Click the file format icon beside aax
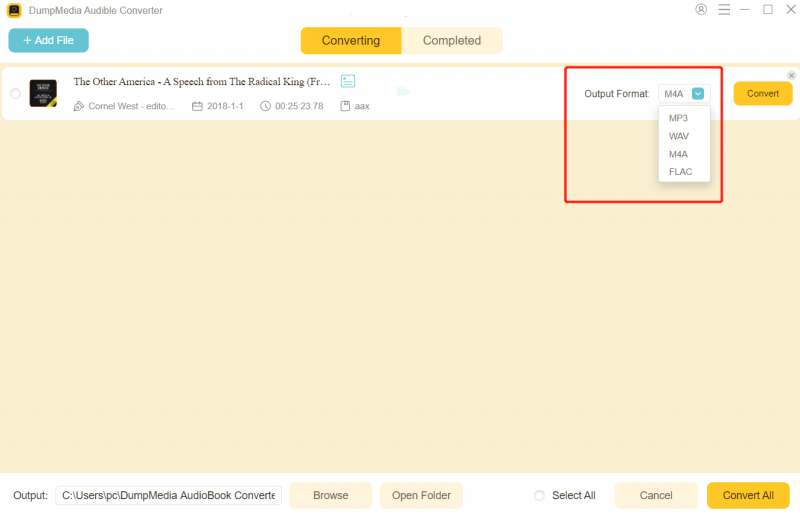Image resolution: width=800 pixels, height=516 pixels. click(x=345, y=106)
